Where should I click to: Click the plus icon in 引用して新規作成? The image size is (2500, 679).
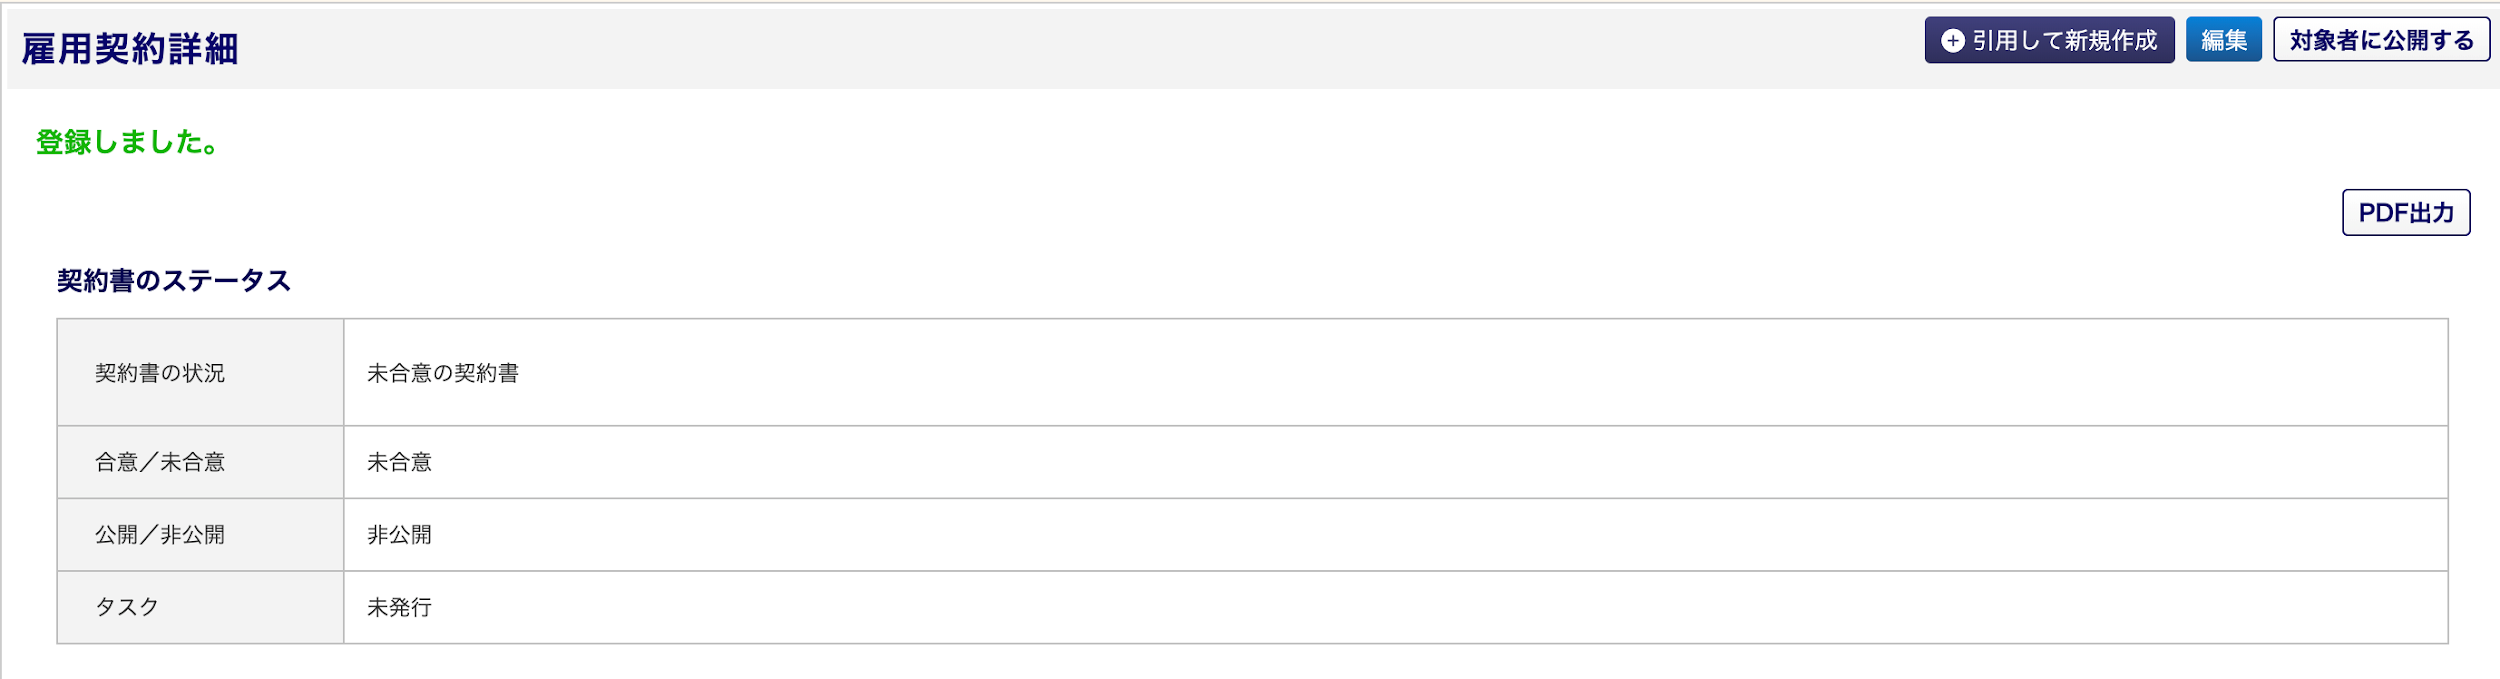[1953, 40]
